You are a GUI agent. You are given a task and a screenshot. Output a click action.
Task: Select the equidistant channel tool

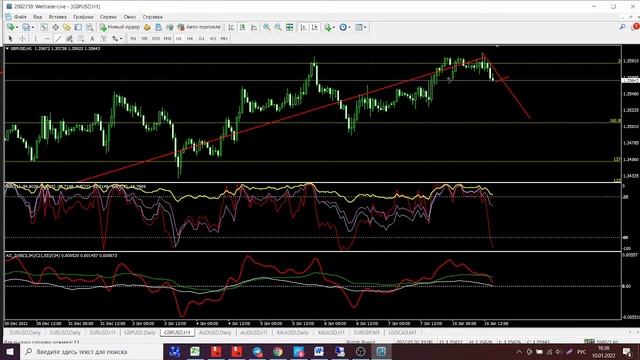tap(69, 38)
